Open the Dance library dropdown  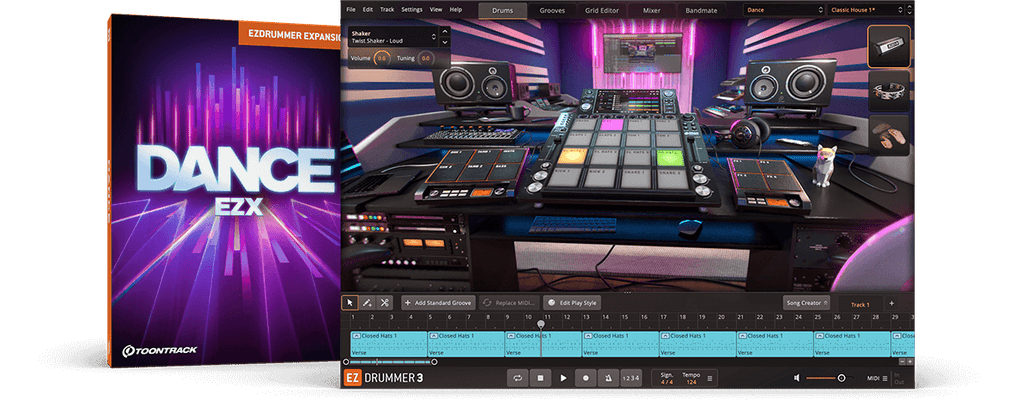click(784, 10)
